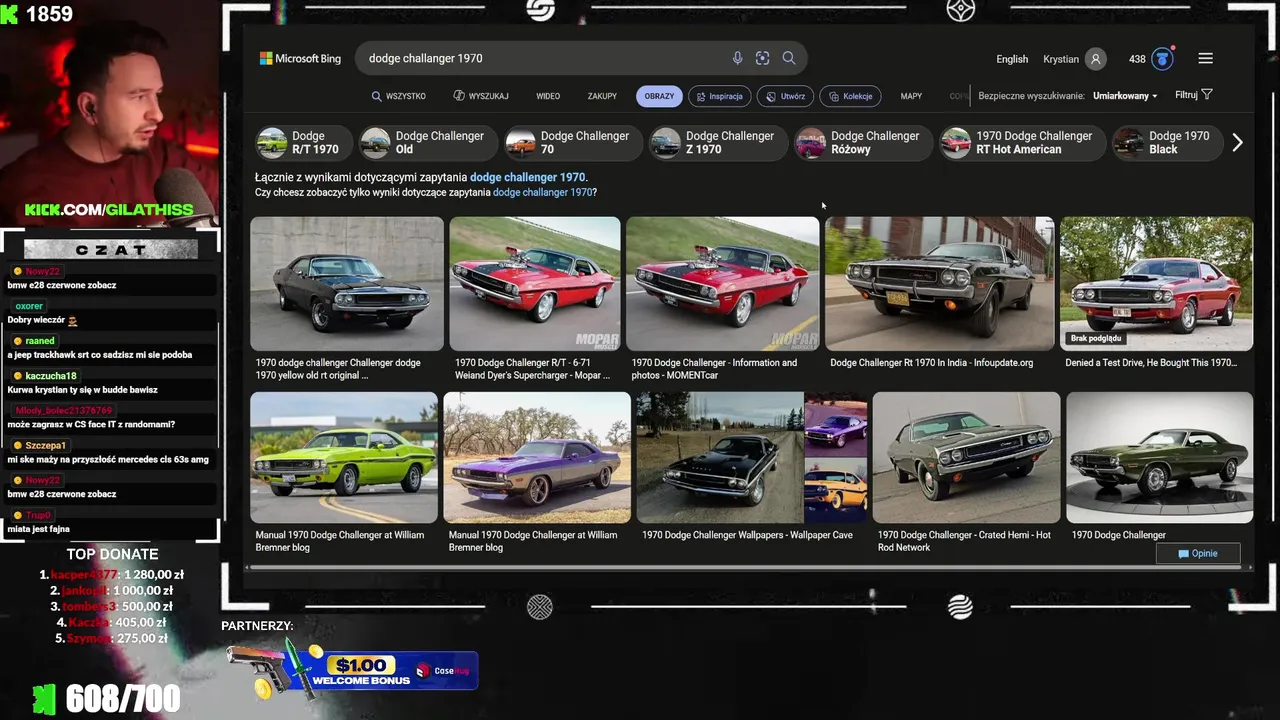Switch to WIDEO tab

[548, 96]
